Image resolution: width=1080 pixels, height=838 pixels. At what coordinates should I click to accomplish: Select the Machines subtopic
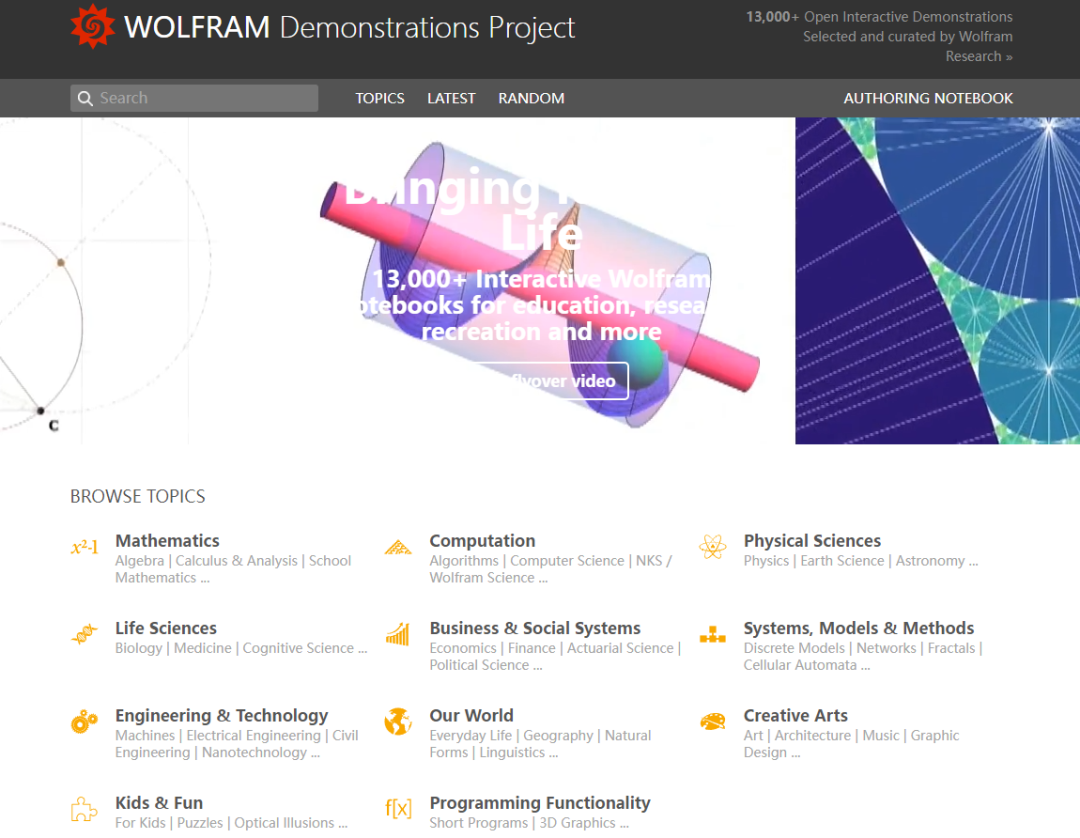(145, 735)
